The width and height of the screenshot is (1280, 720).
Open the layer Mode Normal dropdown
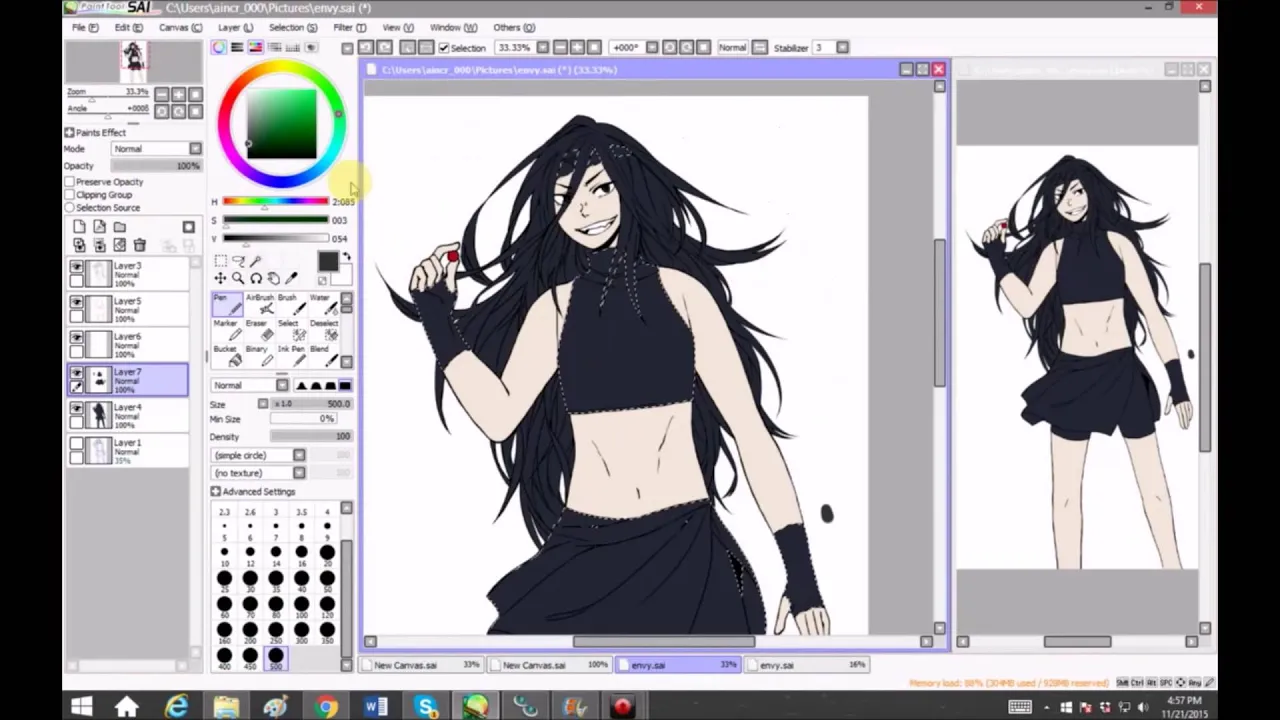[155, 149]
